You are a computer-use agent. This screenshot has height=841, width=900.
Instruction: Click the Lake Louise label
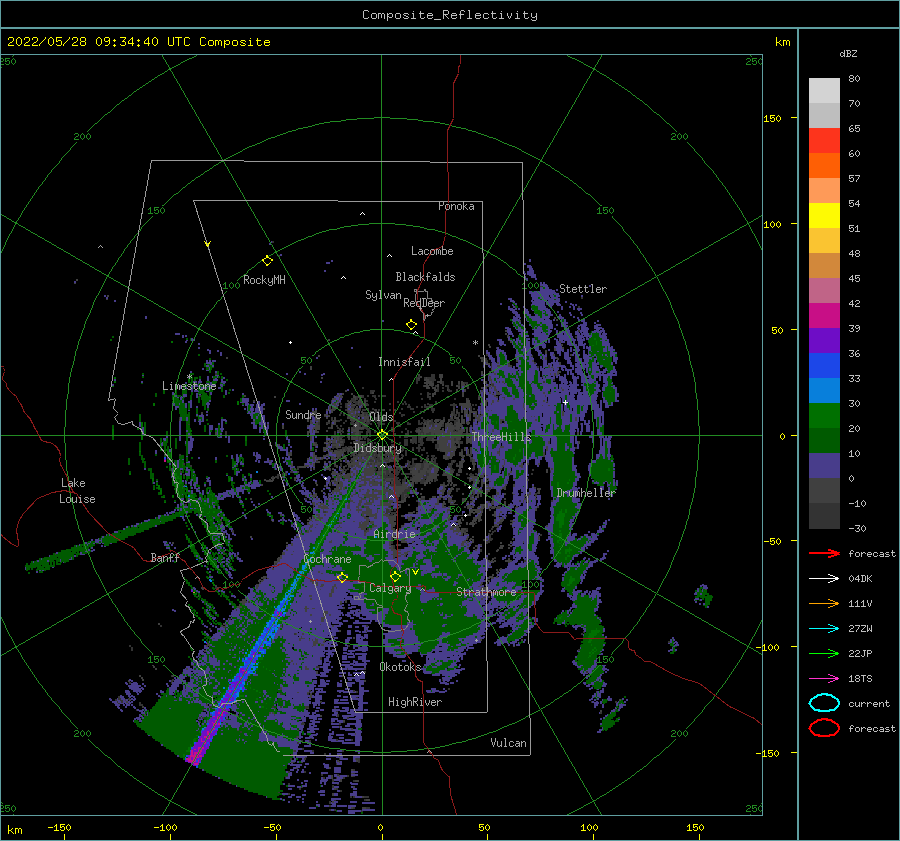pos(77,491)
